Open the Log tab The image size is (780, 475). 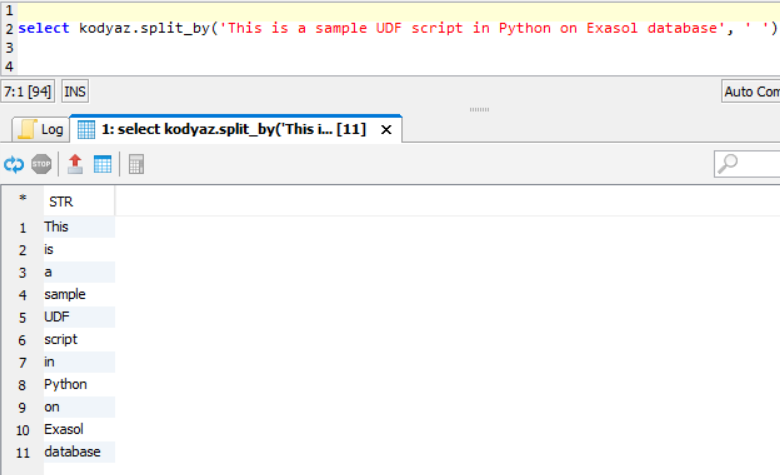pos(41,129)
